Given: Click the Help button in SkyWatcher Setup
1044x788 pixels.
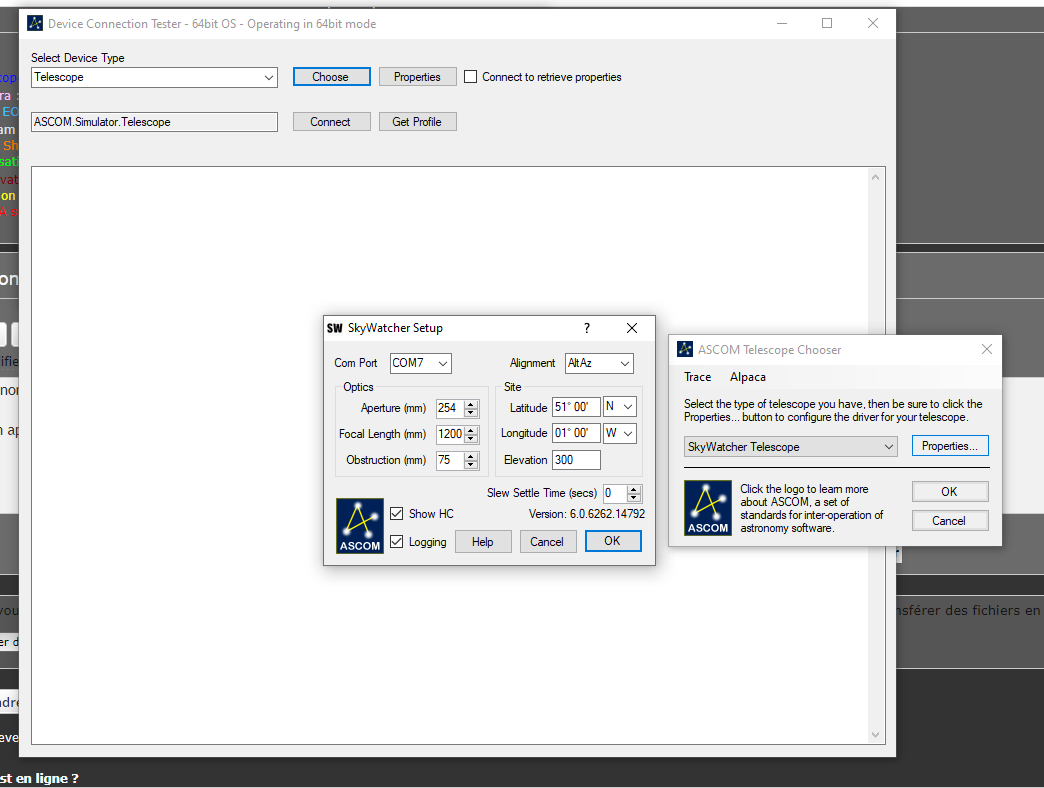Looking at the screenshot, I should [483, 542].
